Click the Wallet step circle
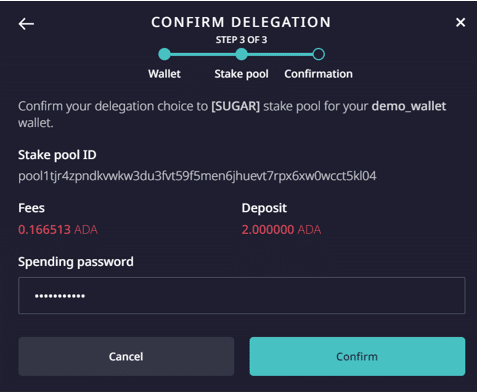The image size is (477, 392). click(164, 54)
